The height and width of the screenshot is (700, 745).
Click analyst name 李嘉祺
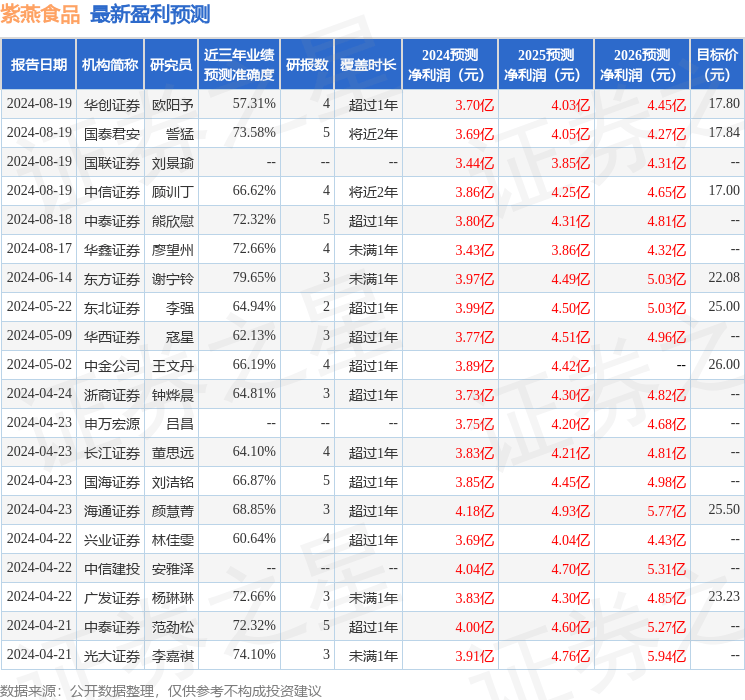coord(172,656)
